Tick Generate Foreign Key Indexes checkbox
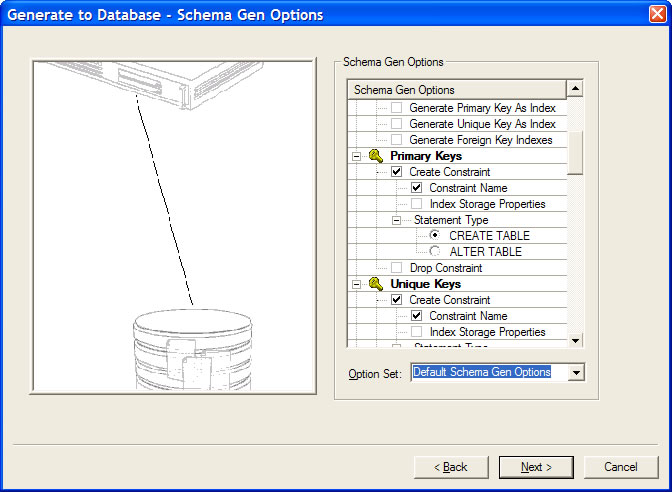The height and width of the screenshot is (492, 672). click(397, 140)
